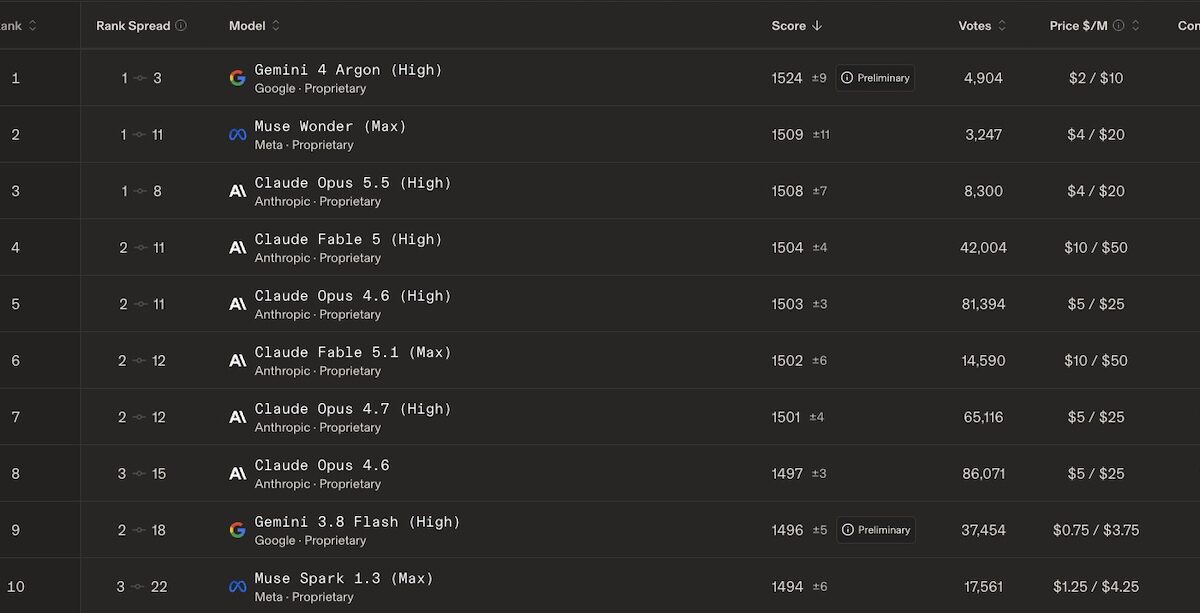Open the Muse Wonder (Max) model name
The image size is (1200, 613).
pyautogui.click(x=330, y=126)
